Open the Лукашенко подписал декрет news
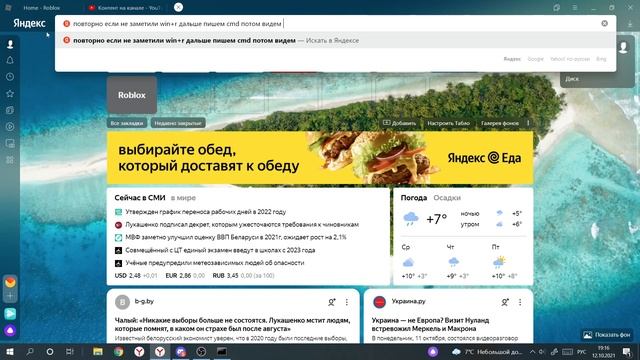This screenshot has height=360, width=640. coord(242,224)
